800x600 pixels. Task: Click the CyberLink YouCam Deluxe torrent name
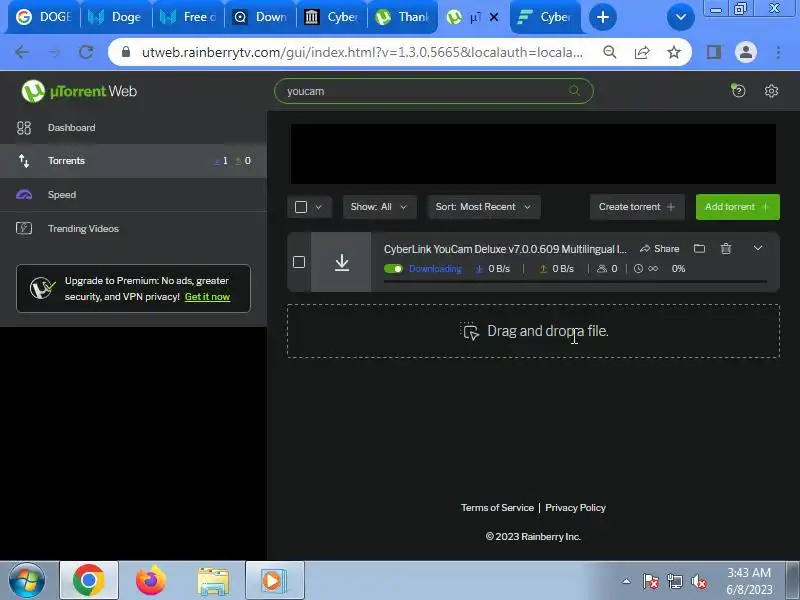(x=505, y=249)
